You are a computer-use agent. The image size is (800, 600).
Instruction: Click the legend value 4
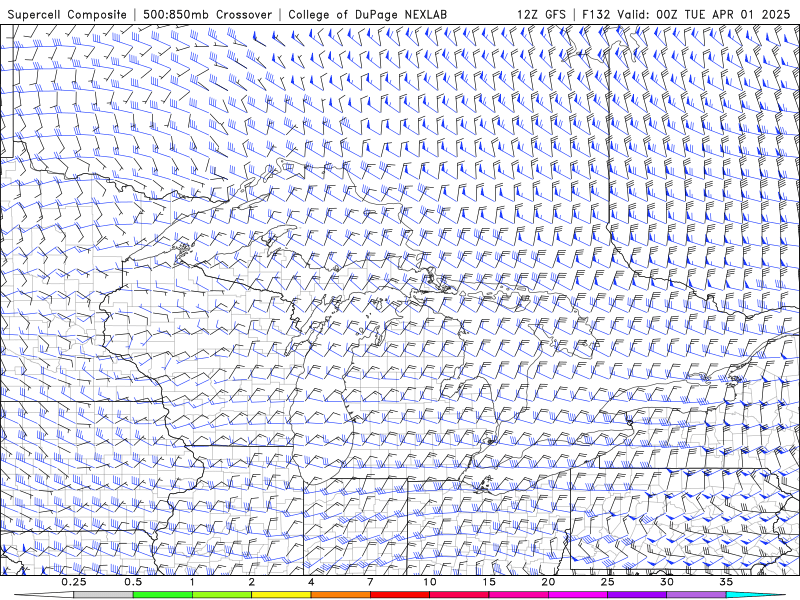pos(311,582)
